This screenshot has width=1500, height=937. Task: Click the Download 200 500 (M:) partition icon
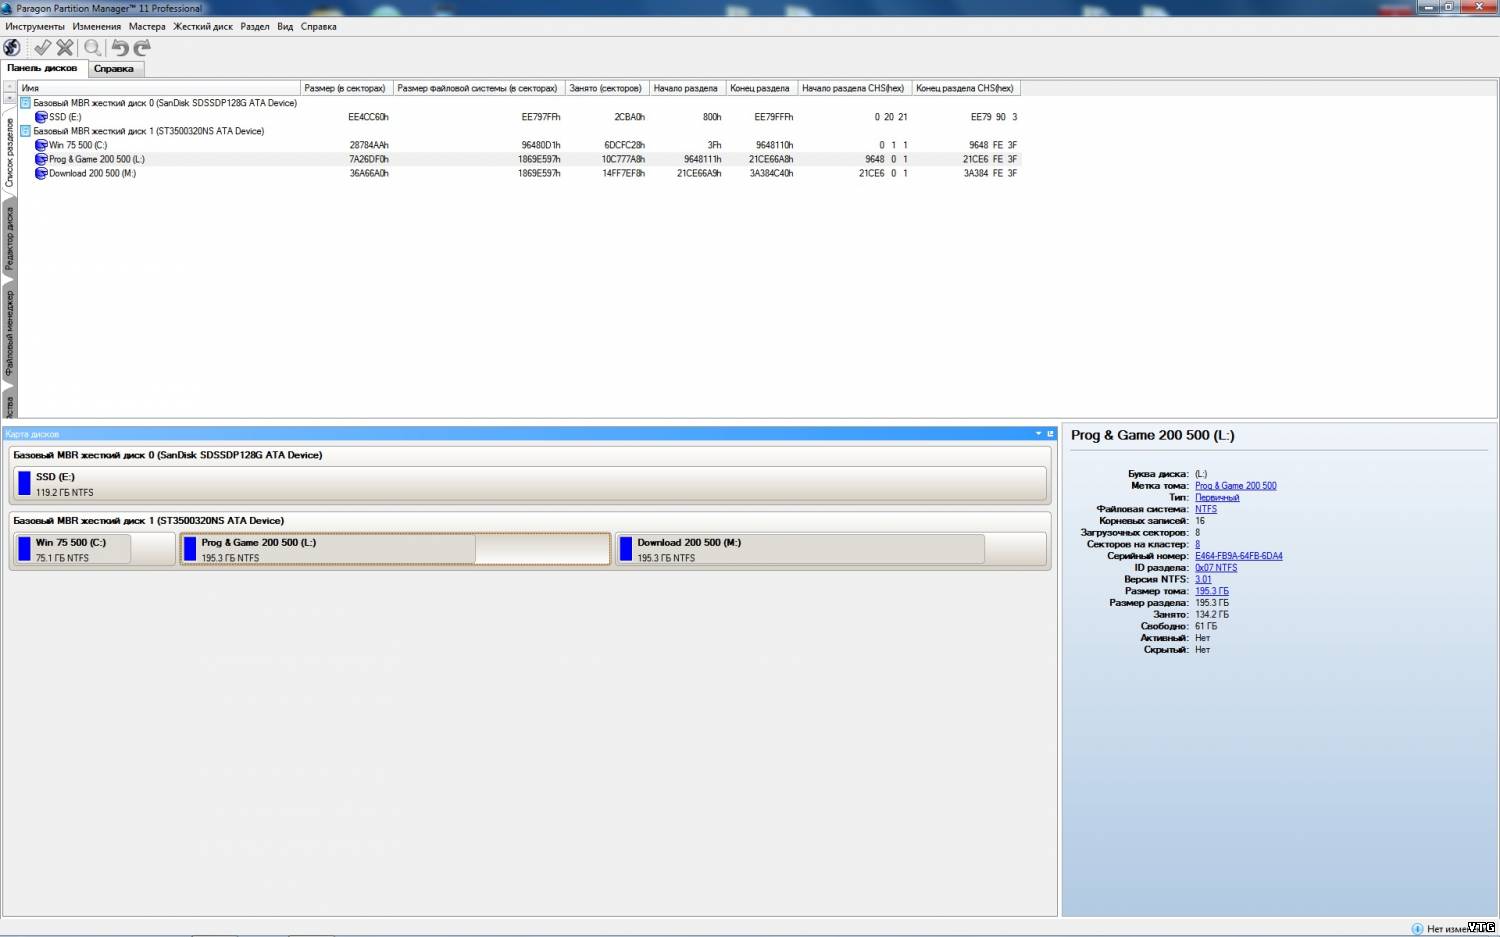pos(41,173)
